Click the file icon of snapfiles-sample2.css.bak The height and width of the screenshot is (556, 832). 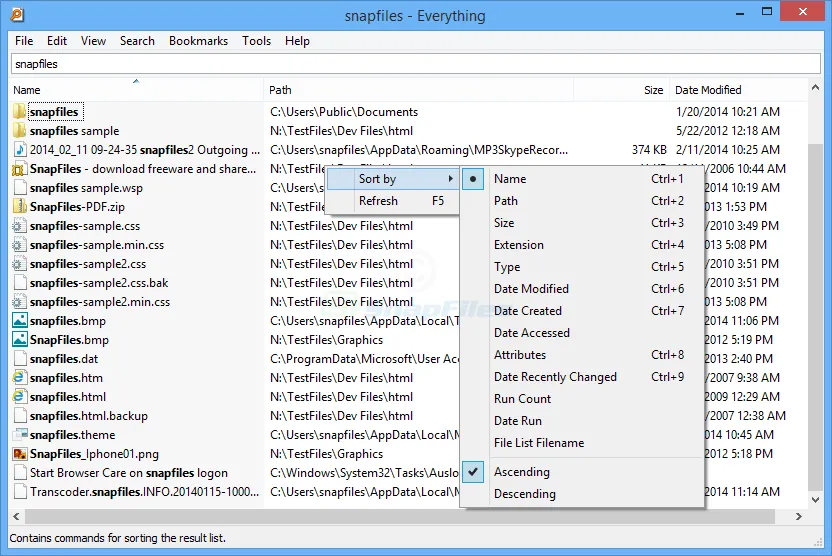pos(20,283)
